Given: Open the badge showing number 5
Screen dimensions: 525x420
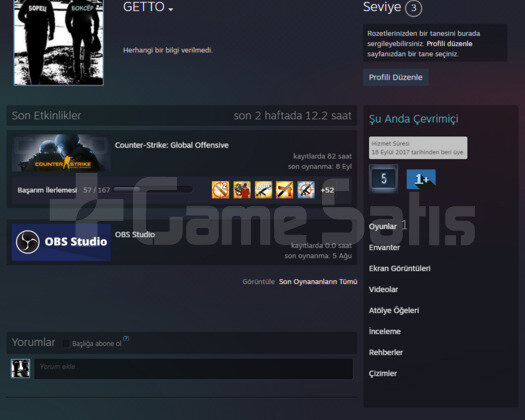Looking at the screenshot, I should 383,179.
